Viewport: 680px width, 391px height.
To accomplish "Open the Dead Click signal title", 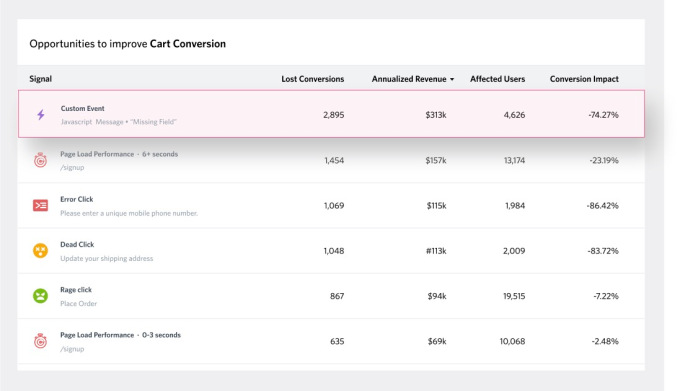I will coord(77,244).
